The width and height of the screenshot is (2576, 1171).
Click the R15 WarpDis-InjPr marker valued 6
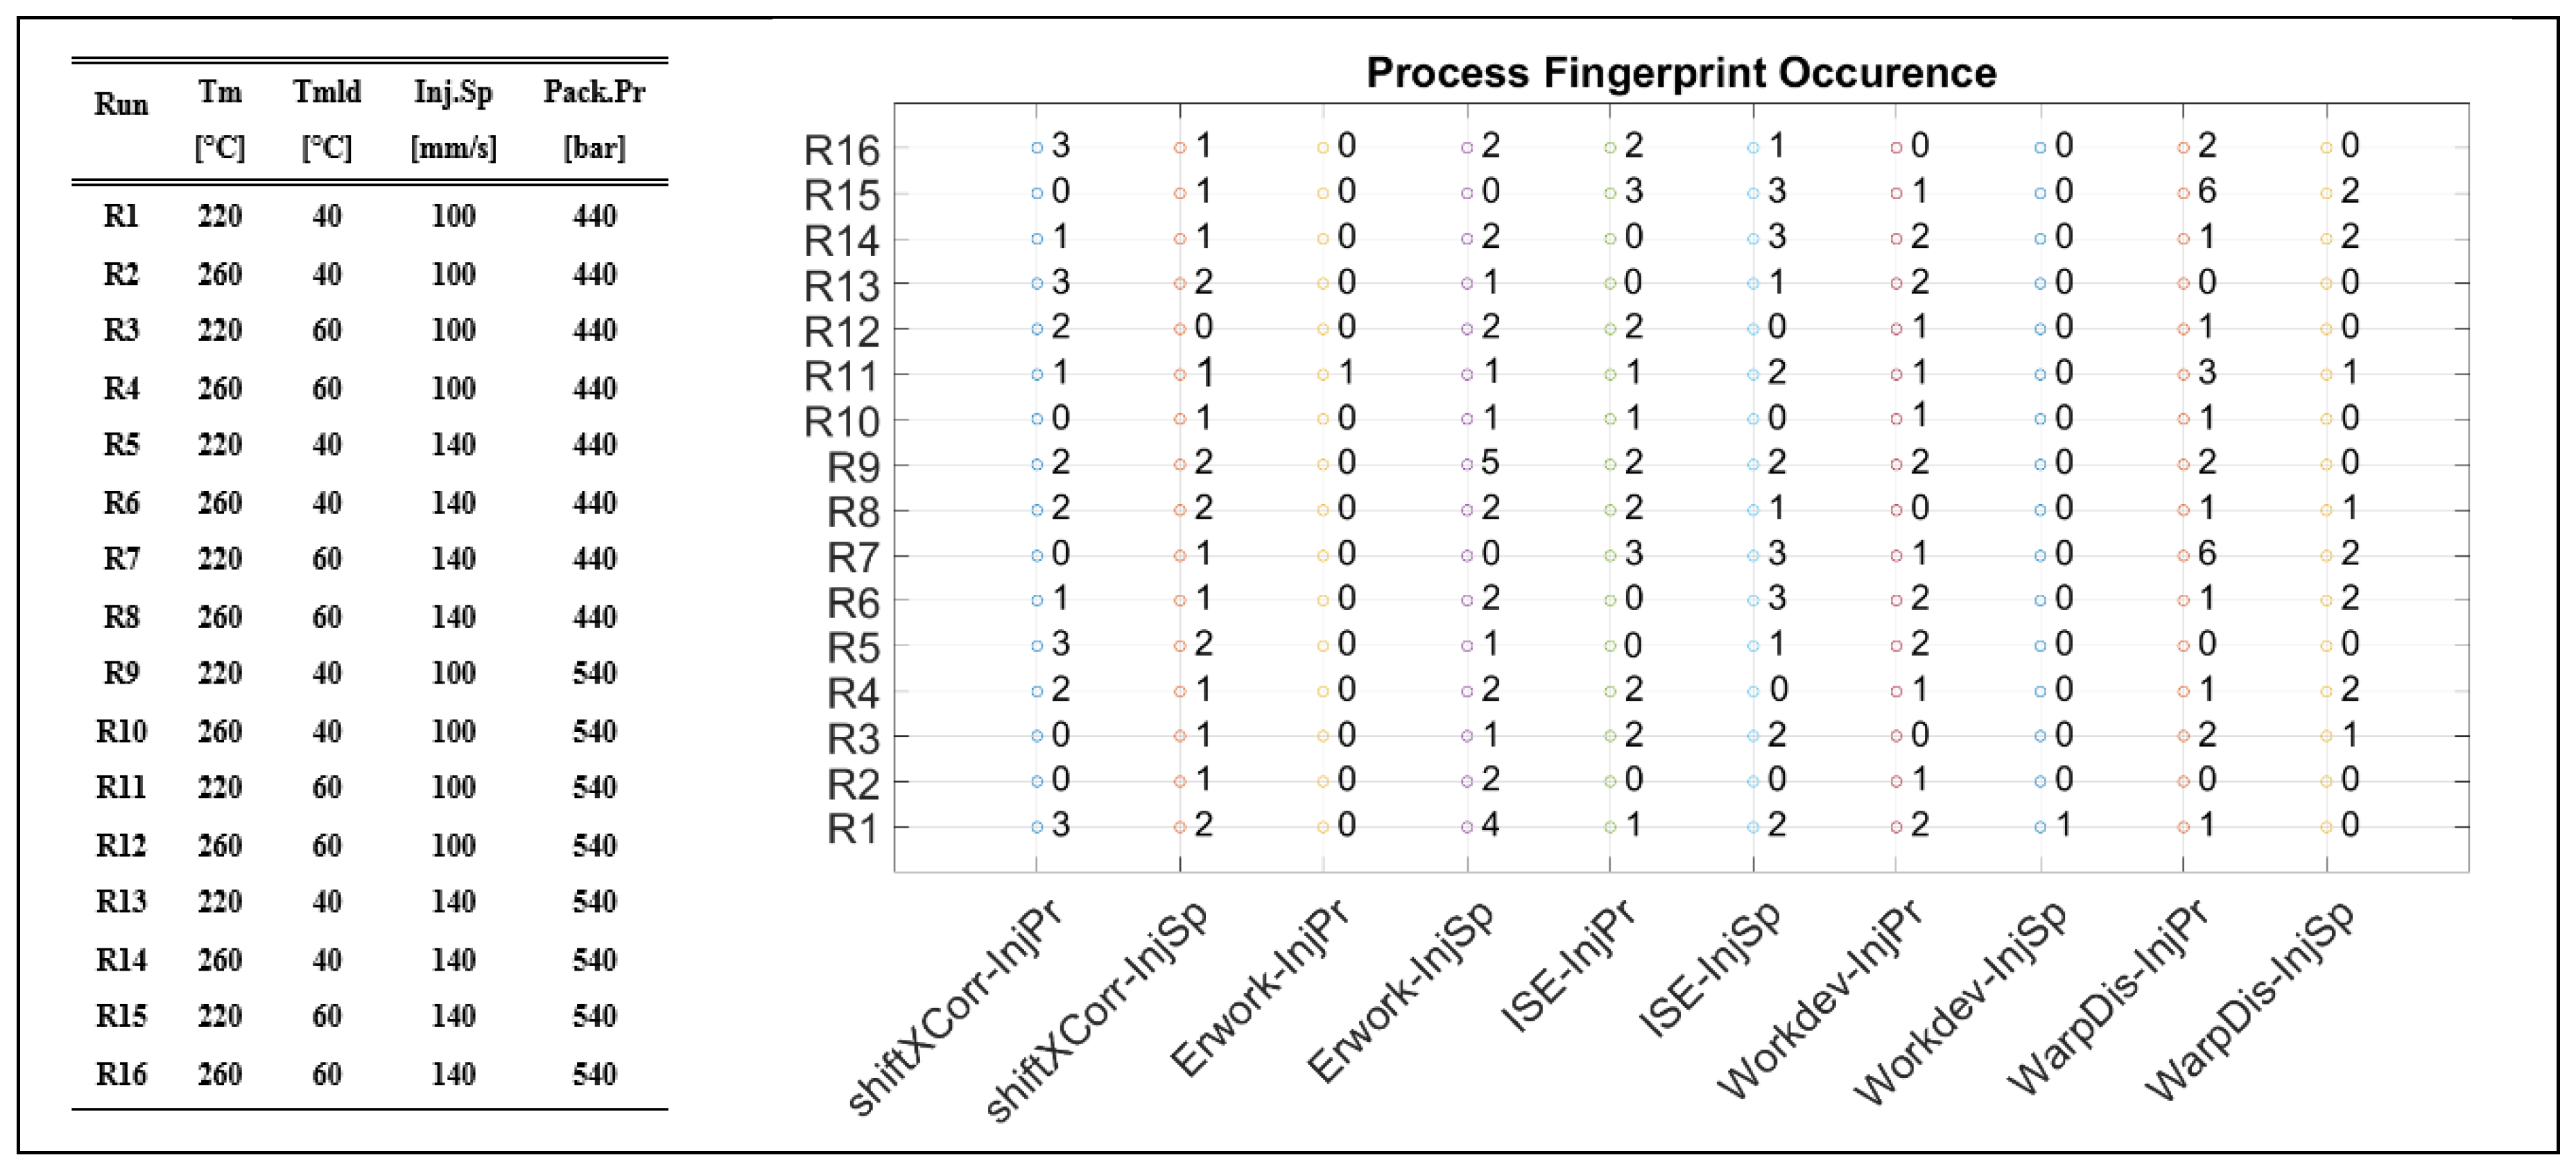(2183, 193)
